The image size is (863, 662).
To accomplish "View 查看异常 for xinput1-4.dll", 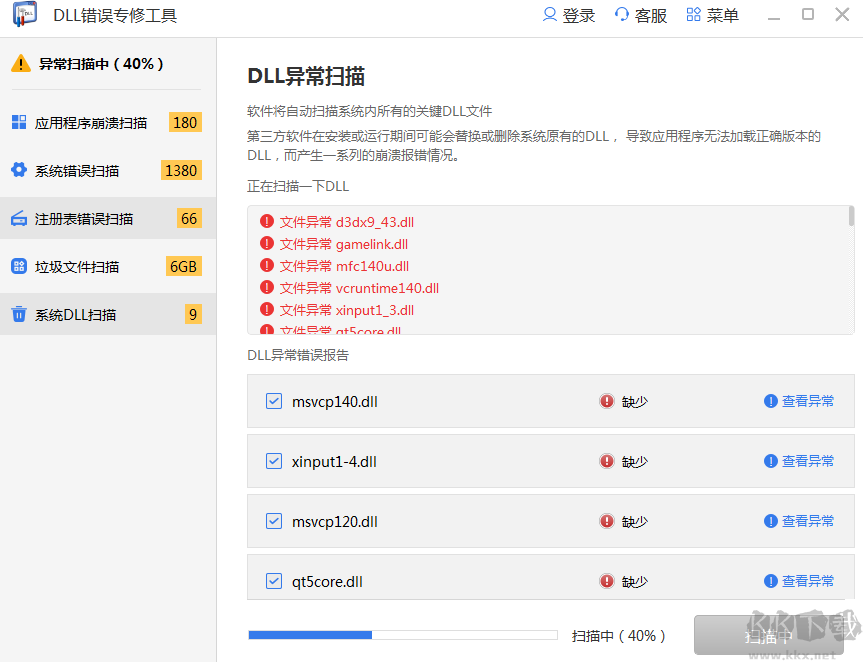I will pyautogui.click(x=807, y=461).
